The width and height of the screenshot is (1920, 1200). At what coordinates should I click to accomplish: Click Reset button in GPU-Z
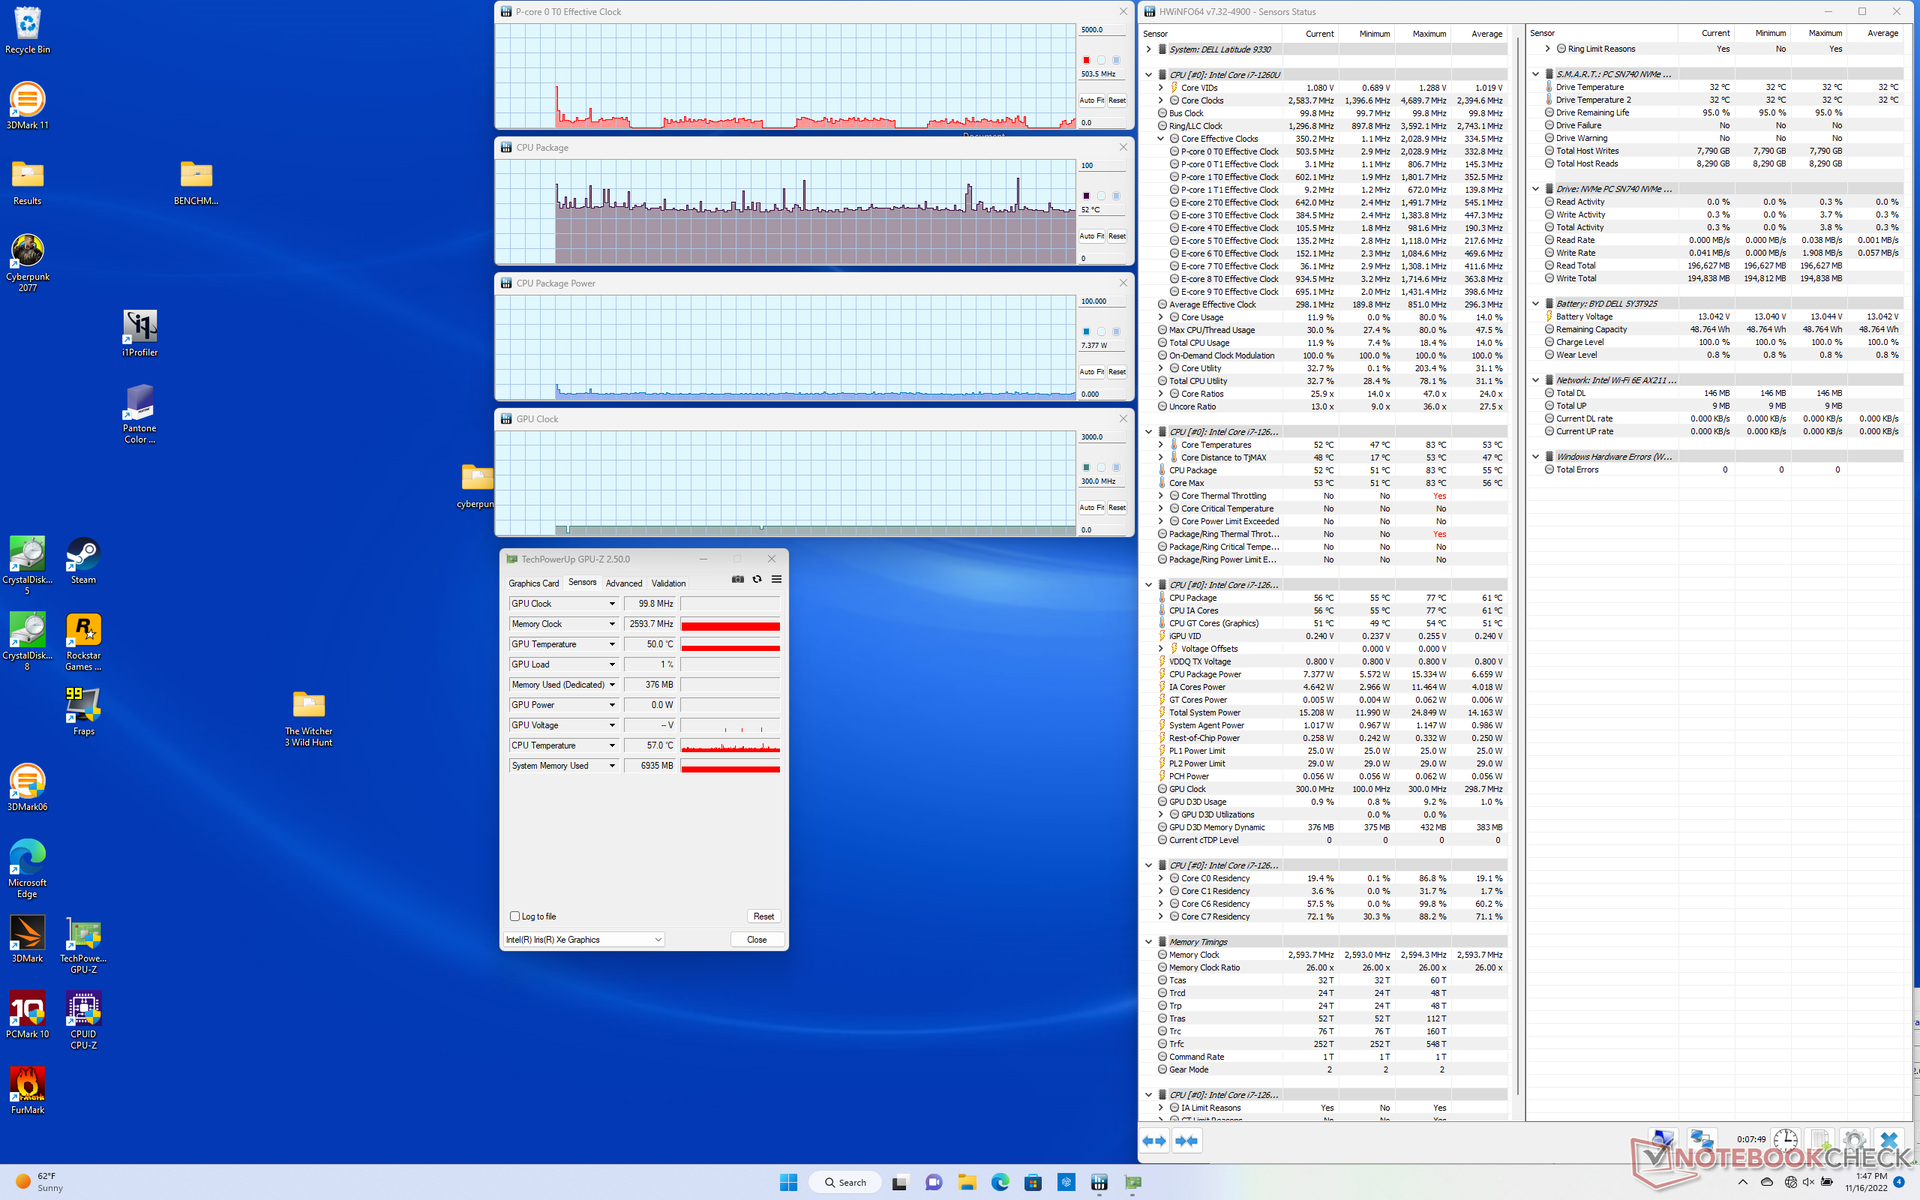pos(764,916)
